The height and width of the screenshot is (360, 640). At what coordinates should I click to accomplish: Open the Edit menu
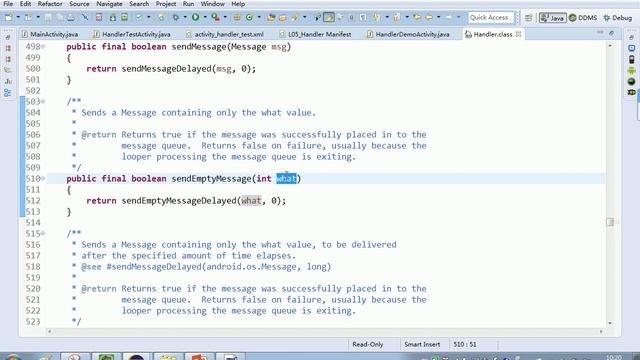pos(25,4)
